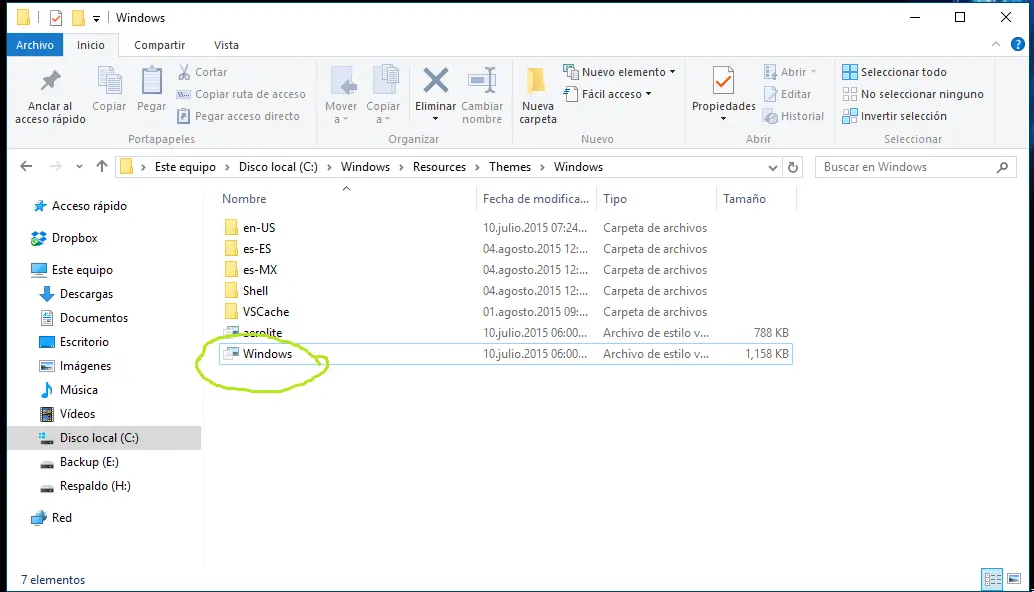
Task: Switch to Inicio tab
Action: coord(90,45)
